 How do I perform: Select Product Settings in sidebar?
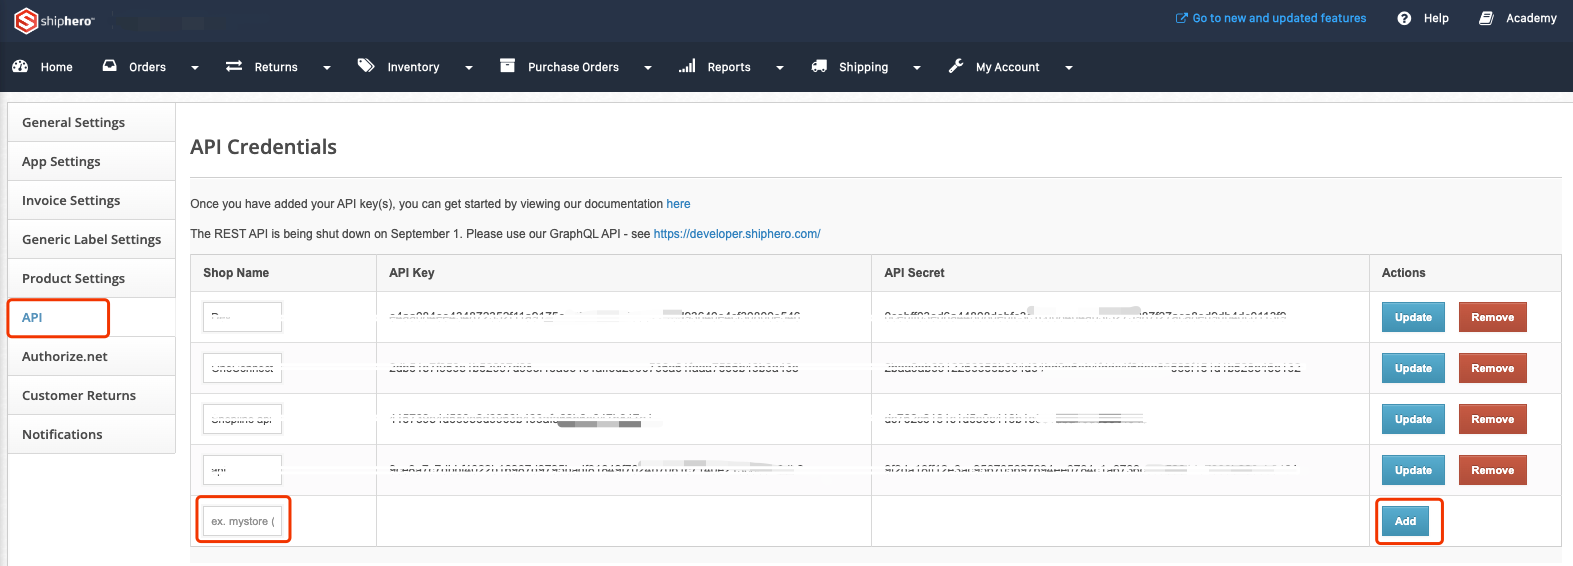91,278
